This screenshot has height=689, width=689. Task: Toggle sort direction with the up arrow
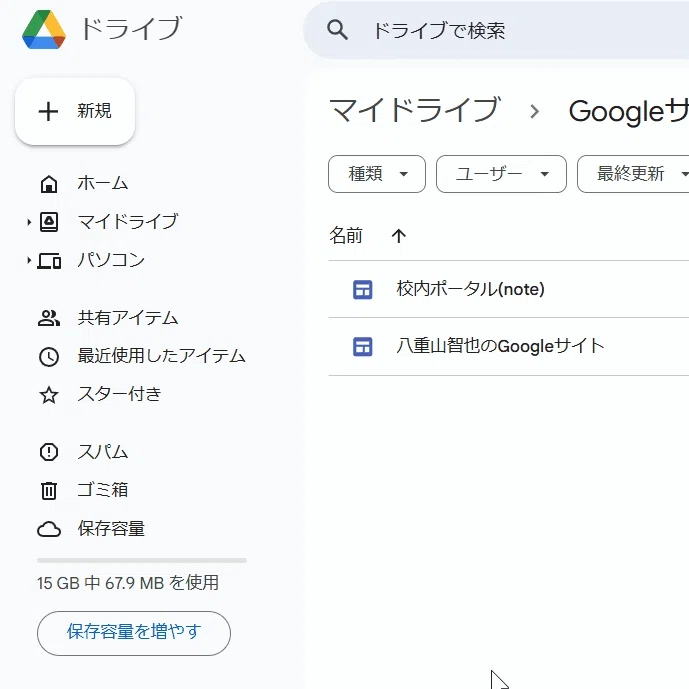(x=399, y=236)
